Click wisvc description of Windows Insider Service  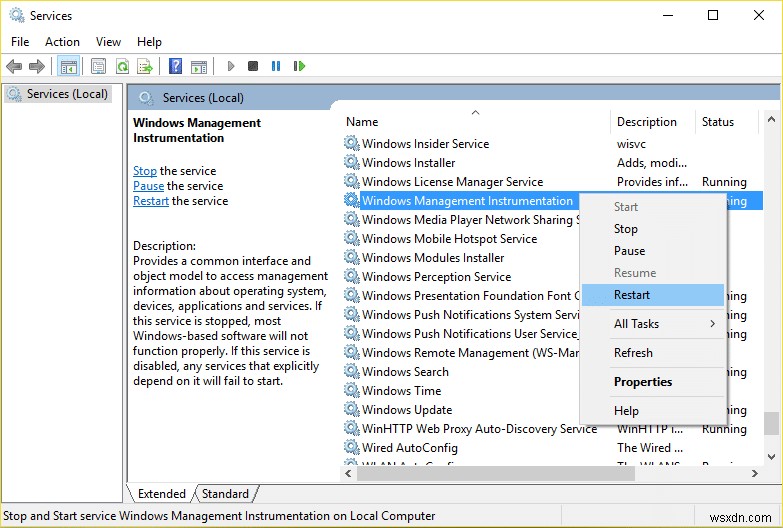[631, 144]
